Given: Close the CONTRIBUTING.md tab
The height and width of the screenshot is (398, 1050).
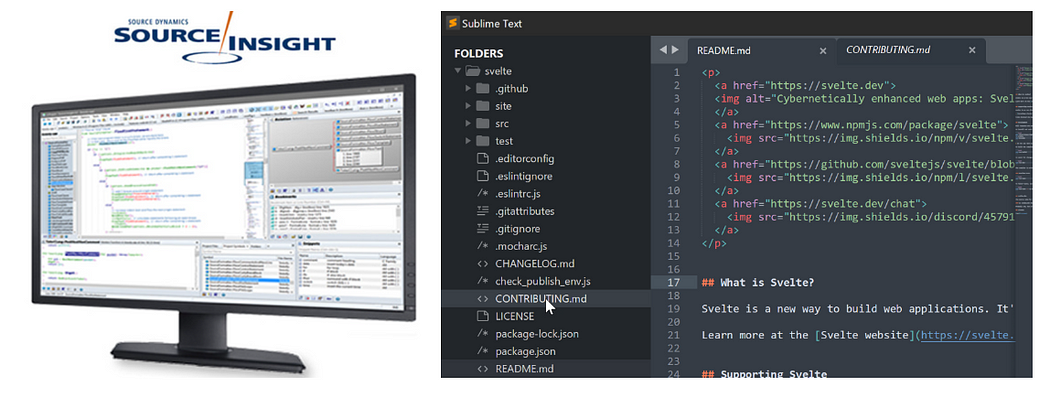Looking at the screenshot, I should click(972, 50).
